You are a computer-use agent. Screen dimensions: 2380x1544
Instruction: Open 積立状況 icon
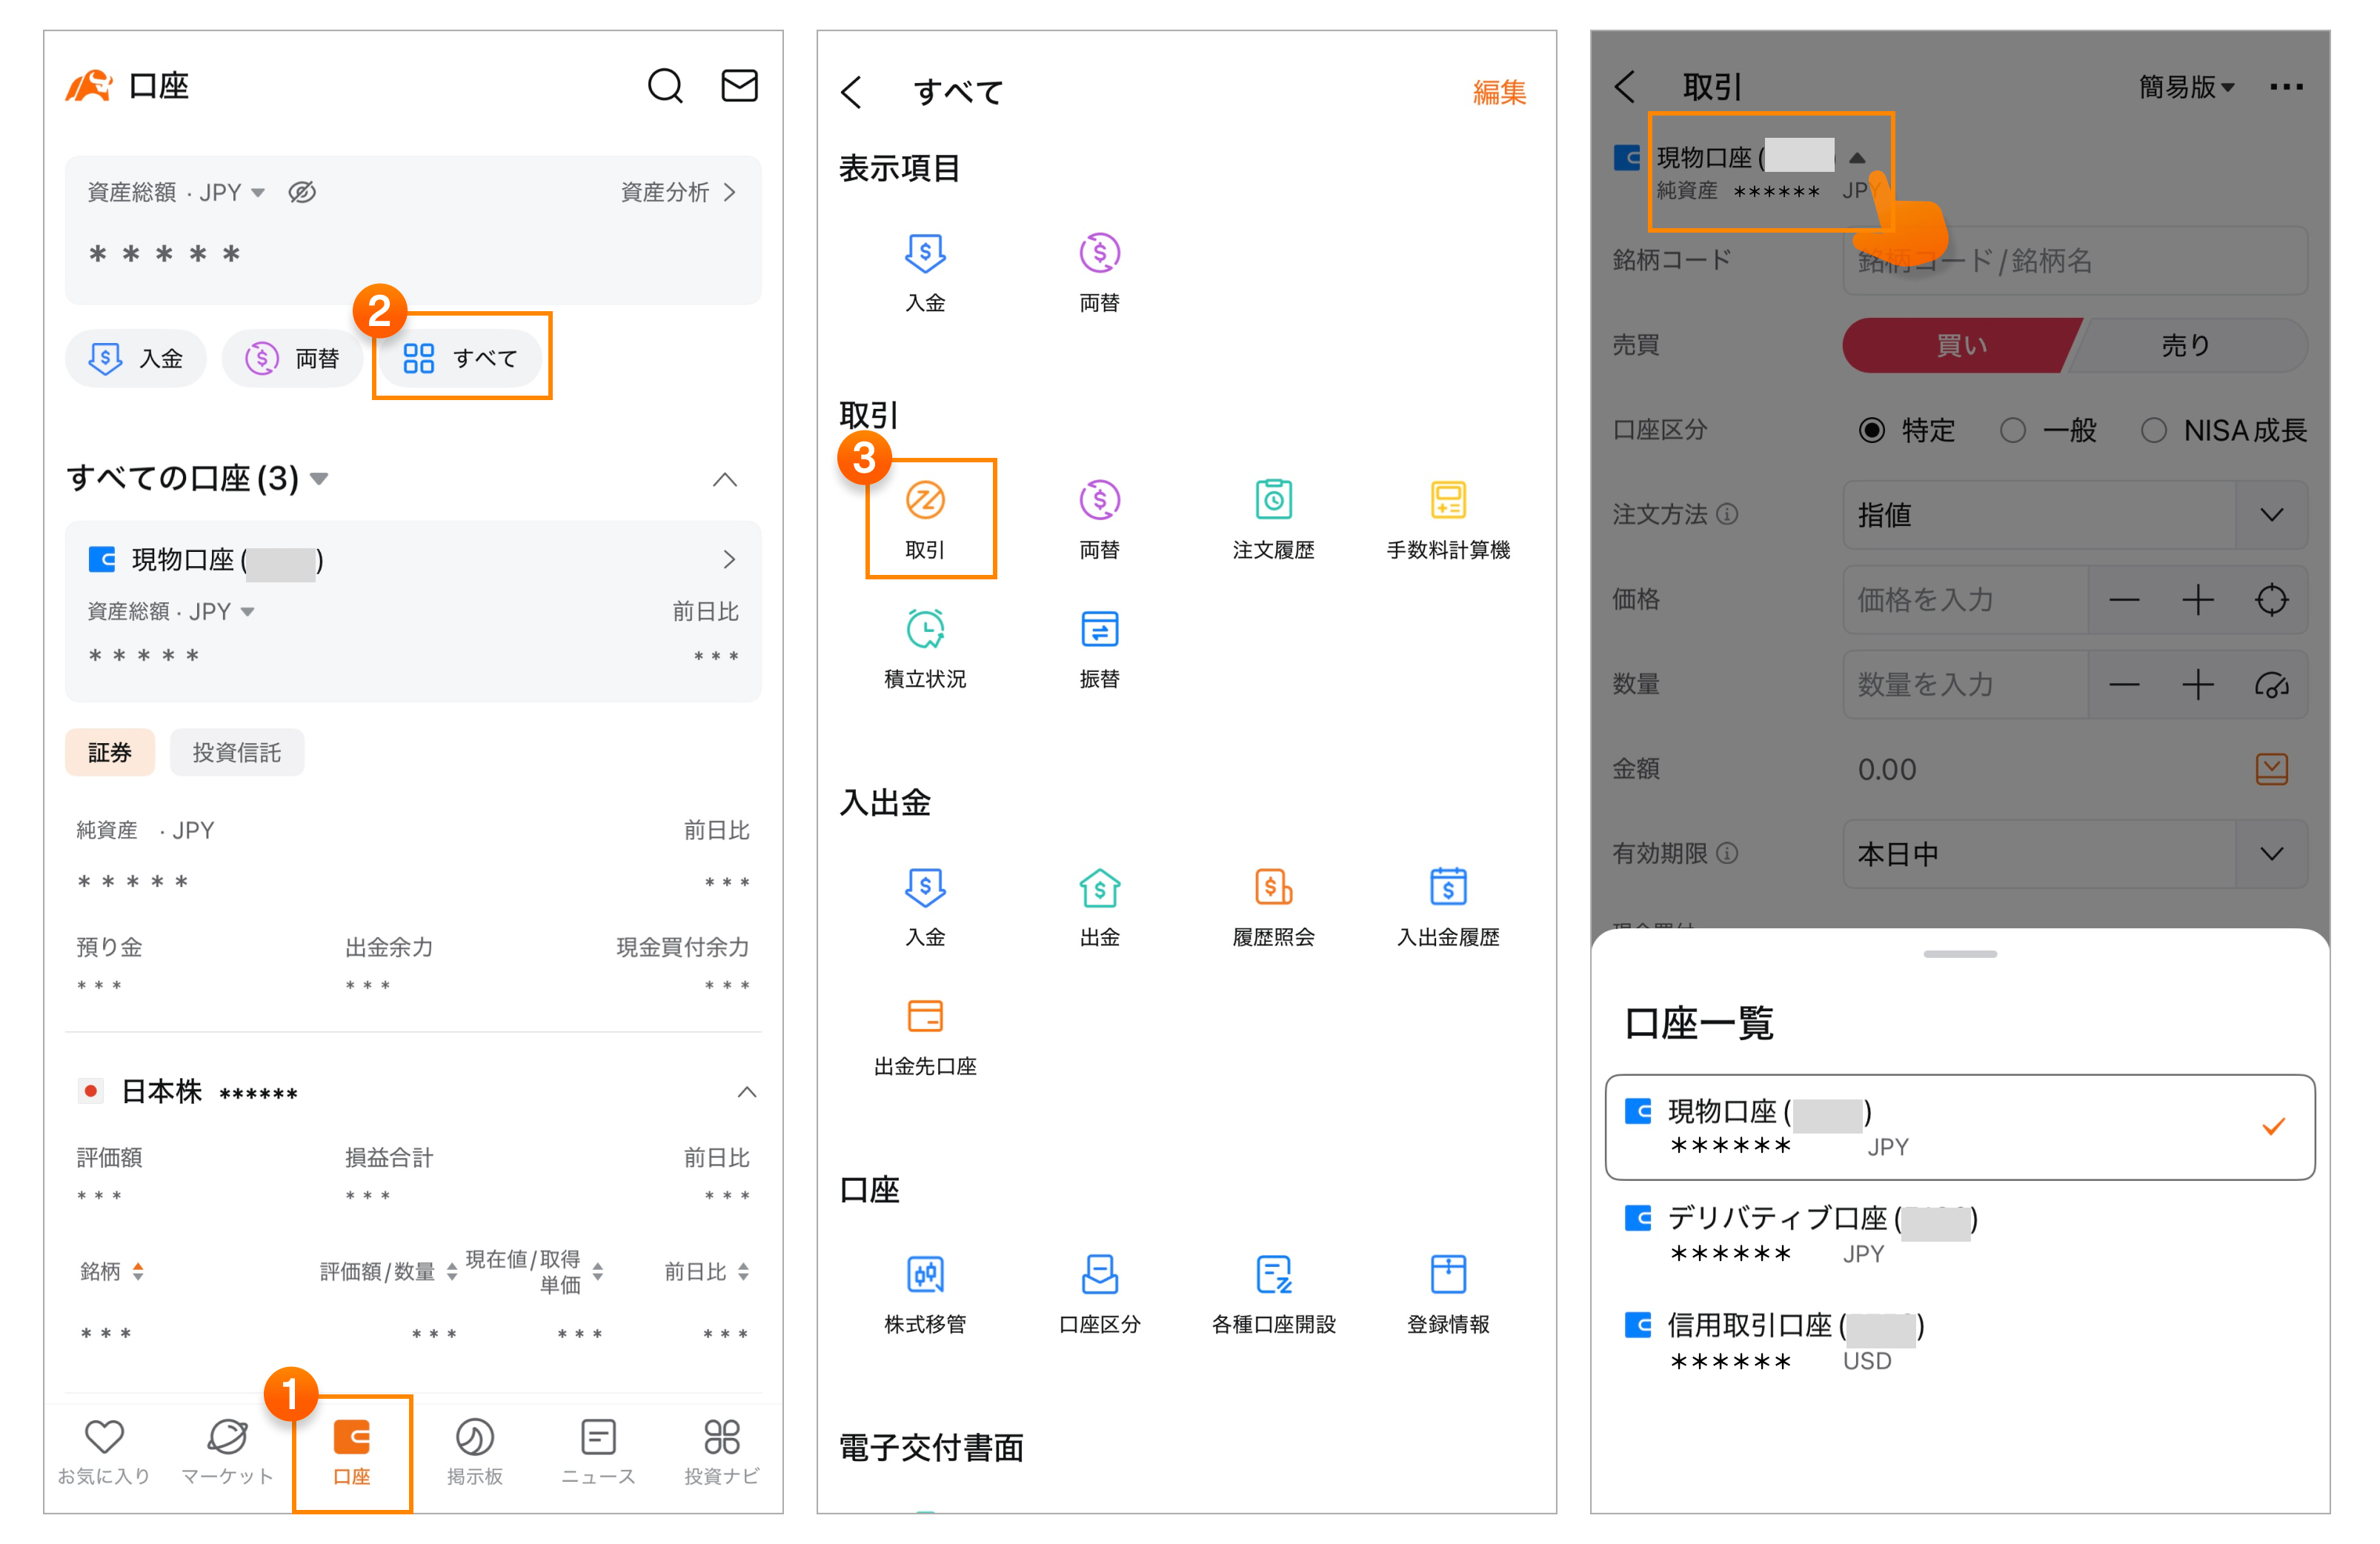pyautogui.click(x=925, y=649)
